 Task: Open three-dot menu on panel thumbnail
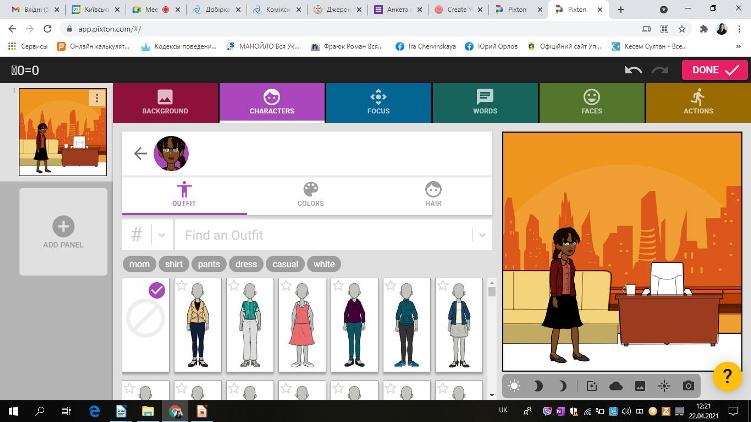pyautogui.click(x=97, y=98)
